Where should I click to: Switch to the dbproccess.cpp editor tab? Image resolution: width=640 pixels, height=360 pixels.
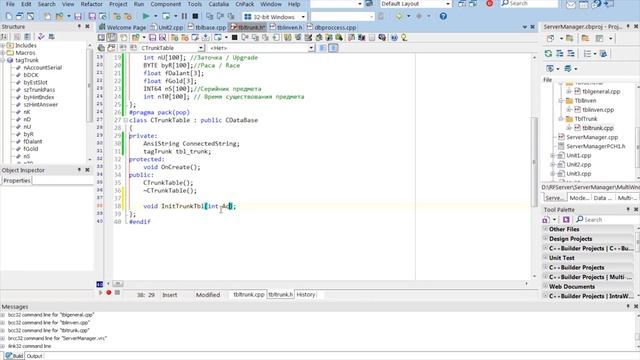click(x=331, y=27)
